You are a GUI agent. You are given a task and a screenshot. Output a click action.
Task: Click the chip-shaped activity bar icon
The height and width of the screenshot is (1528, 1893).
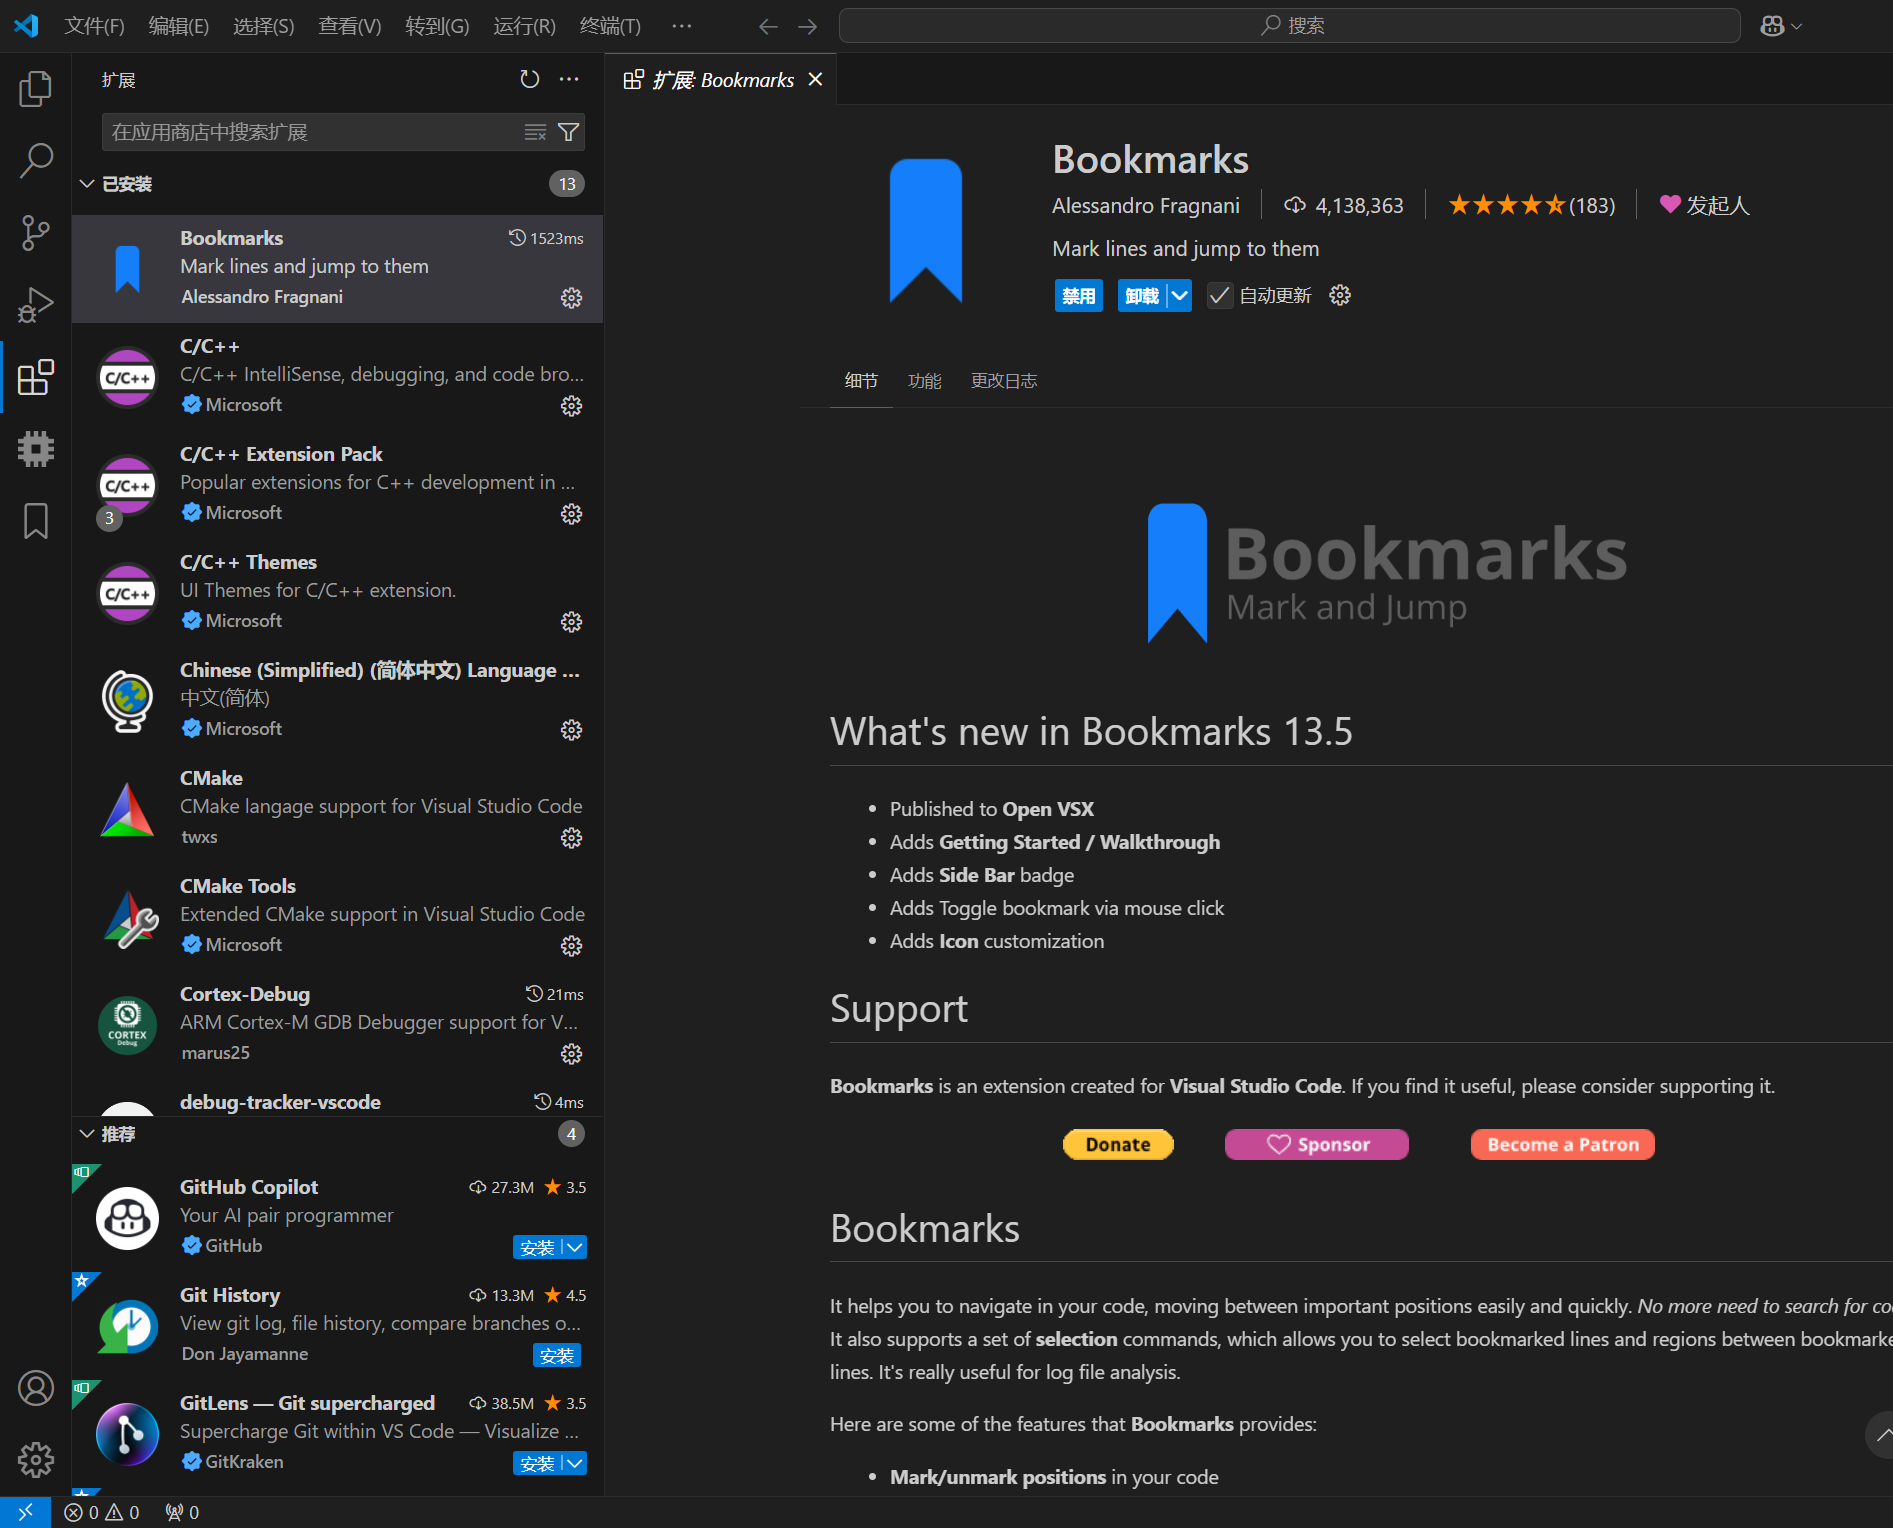click(x=35, y=449)
